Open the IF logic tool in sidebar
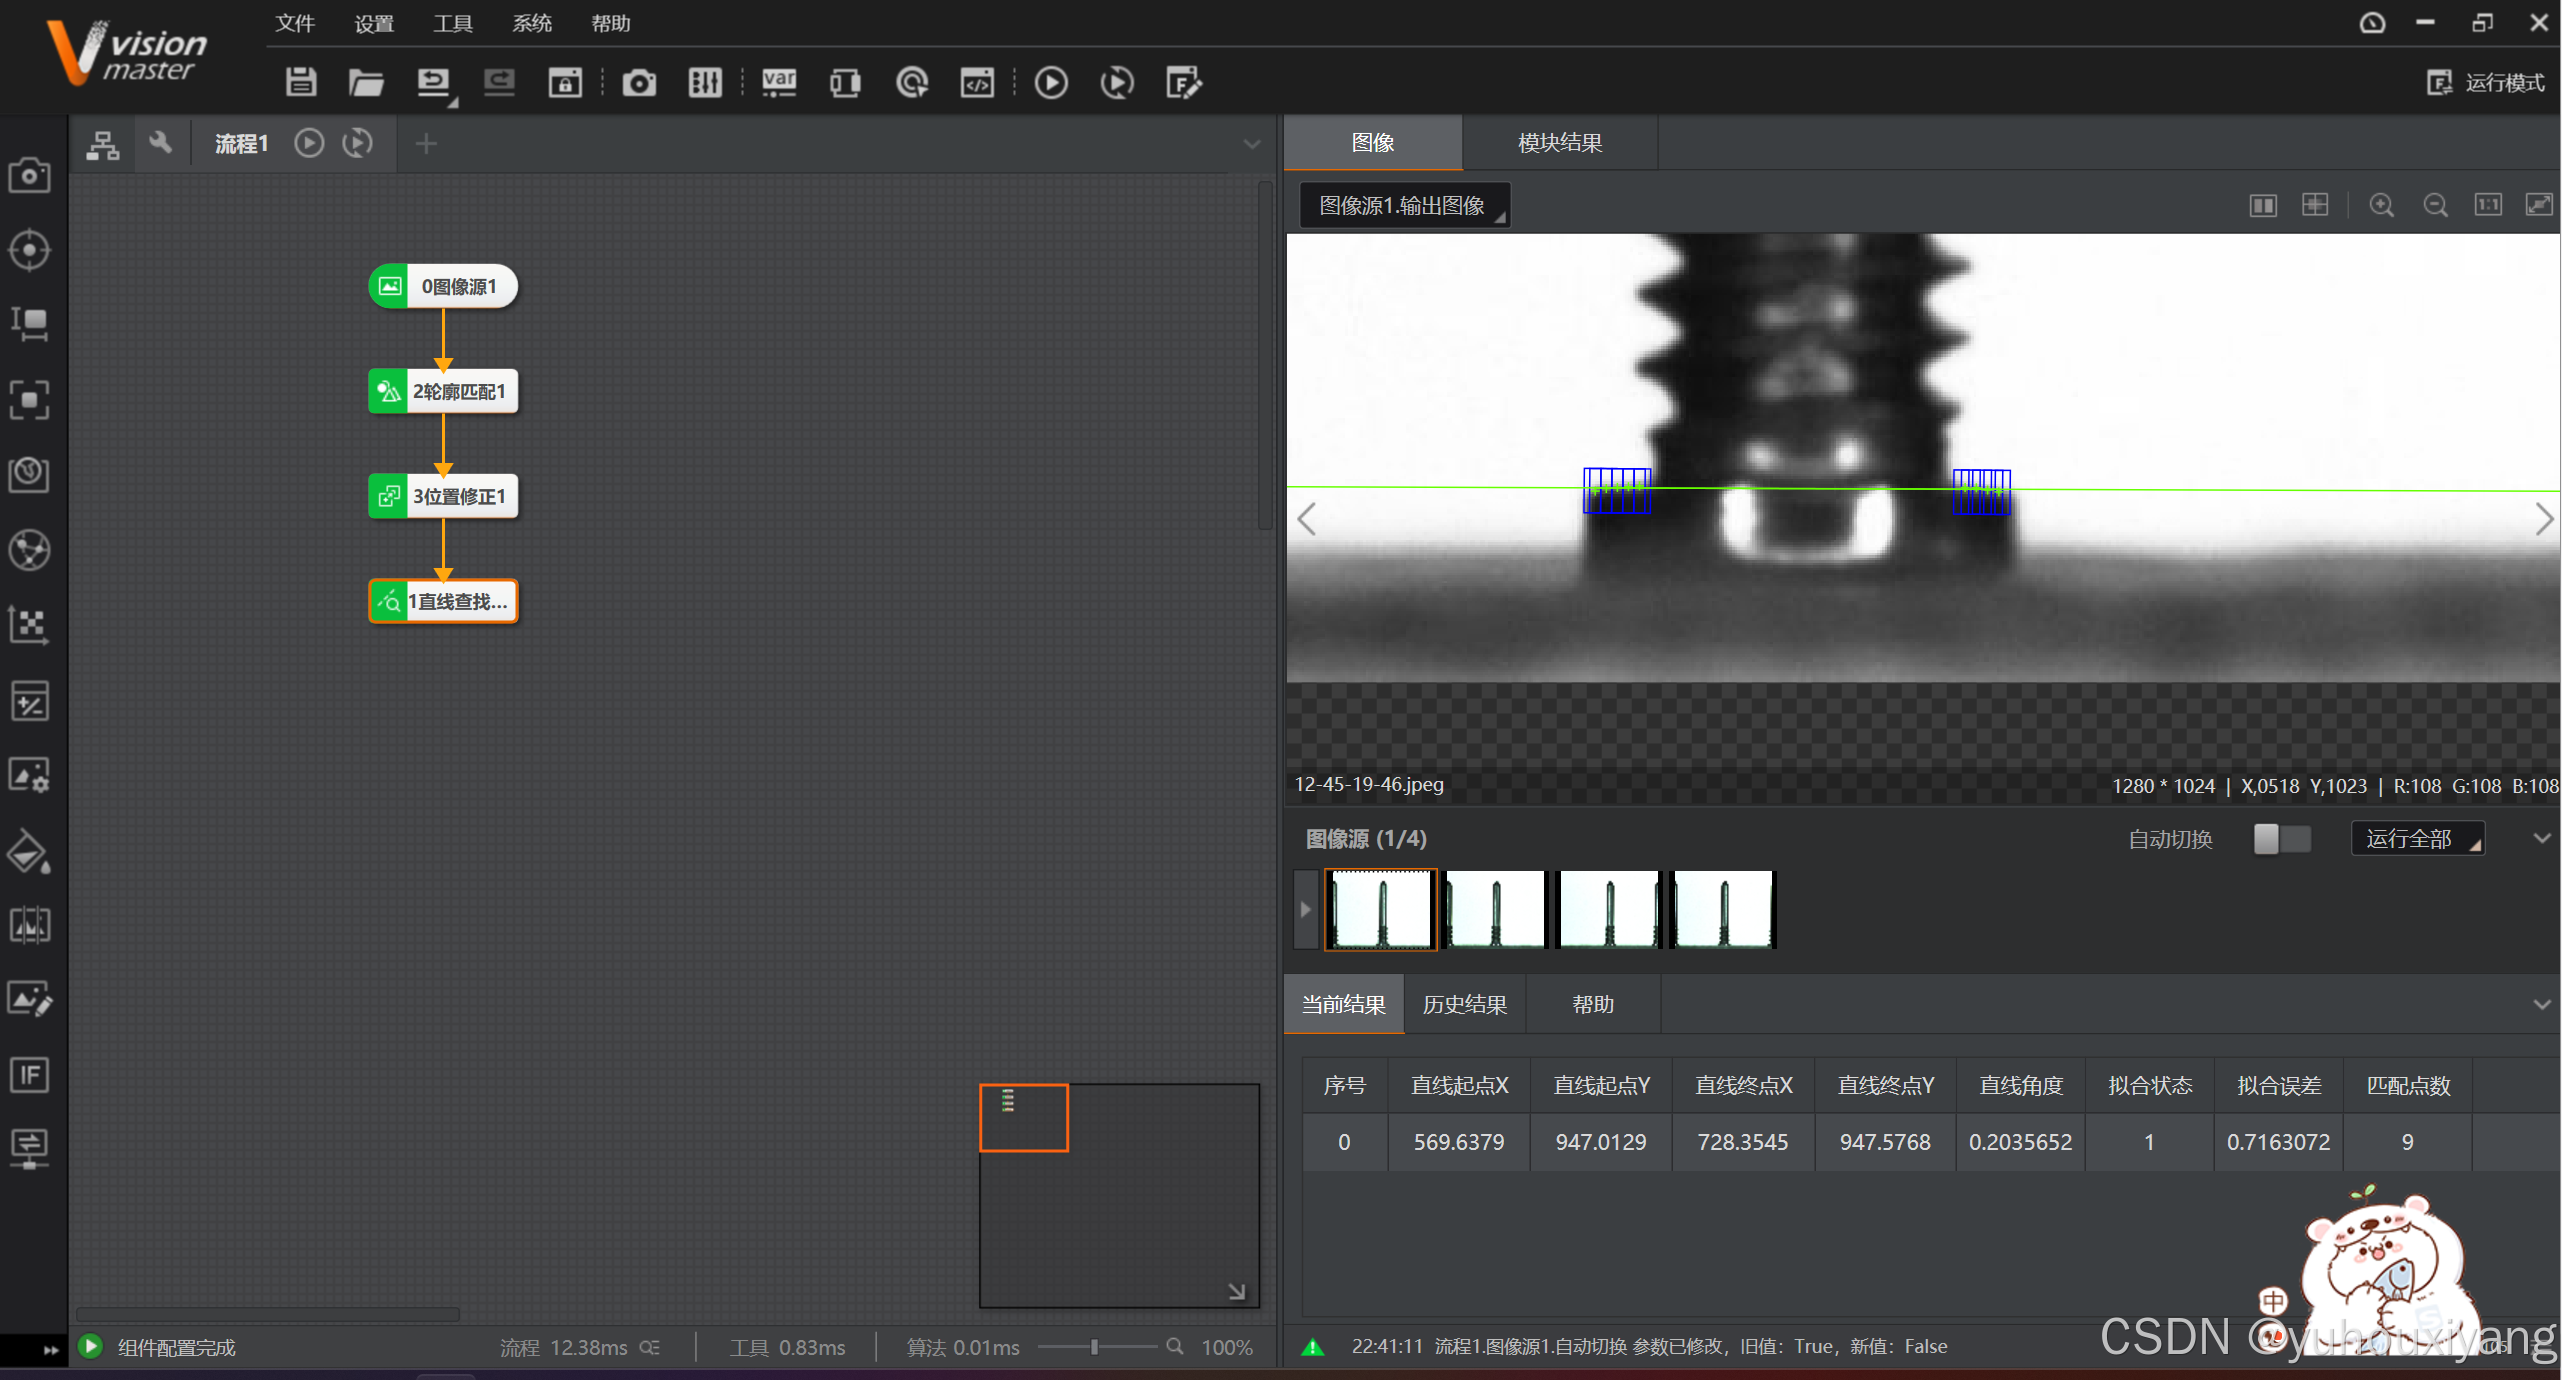Screen dimensions: 2562x1380 29,1075
